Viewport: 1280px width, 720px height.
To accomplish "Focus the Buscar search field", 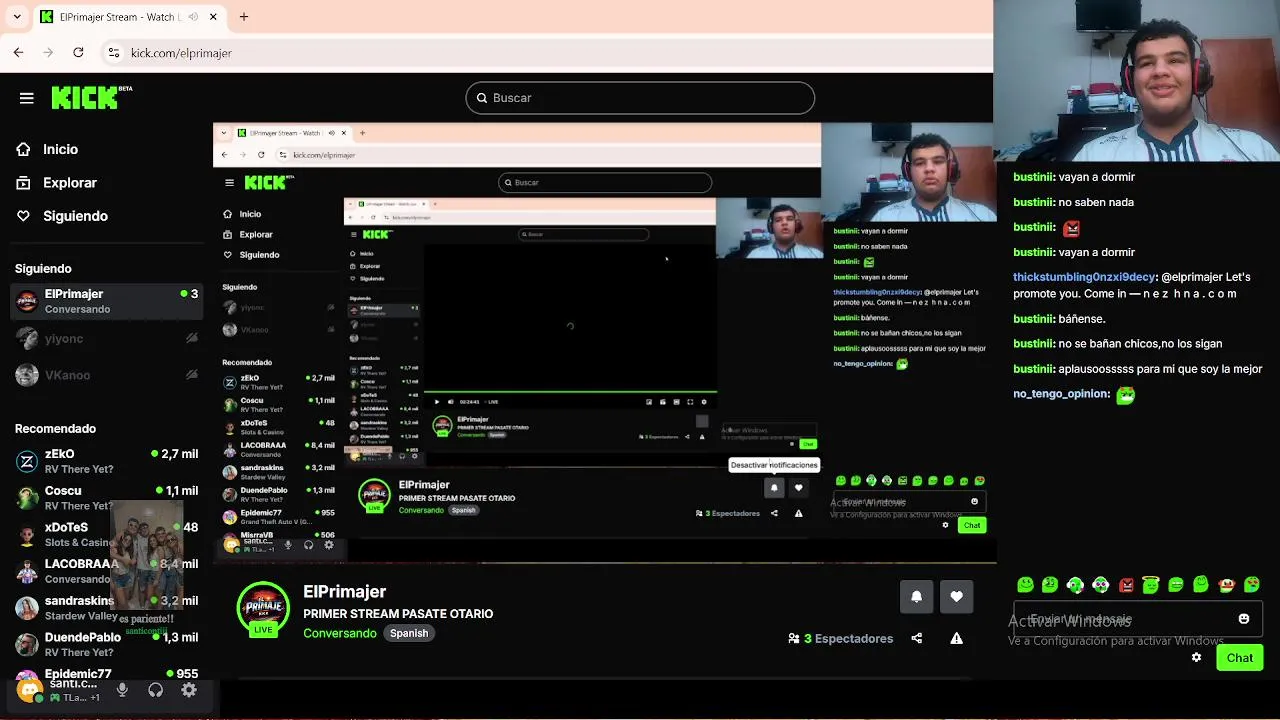I will (640, 98).
